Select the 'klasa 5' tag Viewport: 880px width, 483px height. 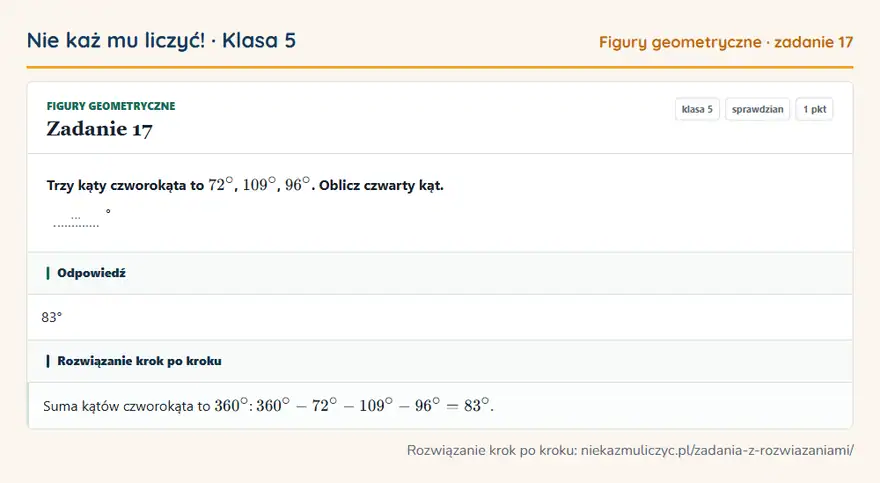point(697,109)
